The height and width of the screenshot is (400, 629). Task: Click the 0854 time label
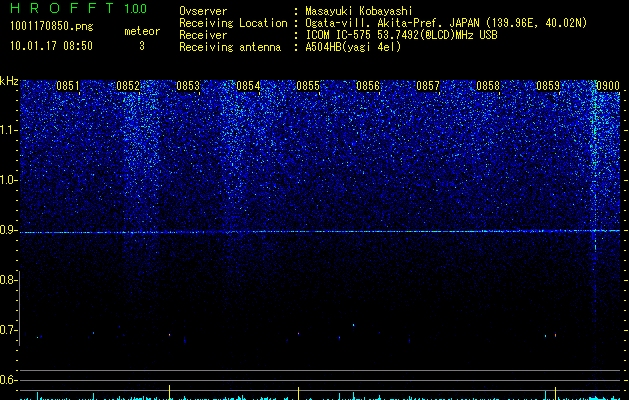coord(248,85)
